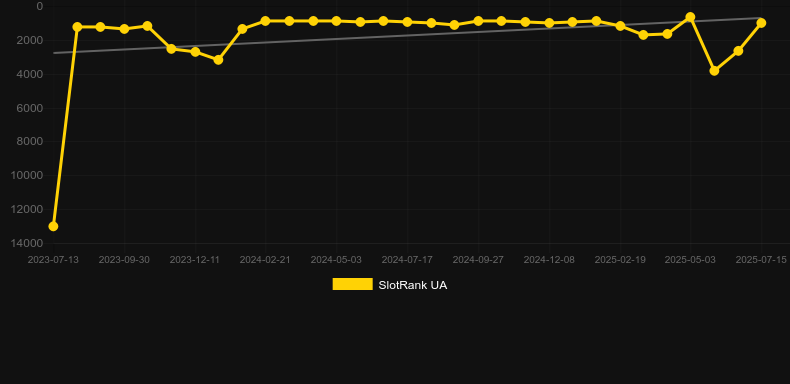
Task: Click the x-axis label 2024-05-03
Action: (336, 260)
